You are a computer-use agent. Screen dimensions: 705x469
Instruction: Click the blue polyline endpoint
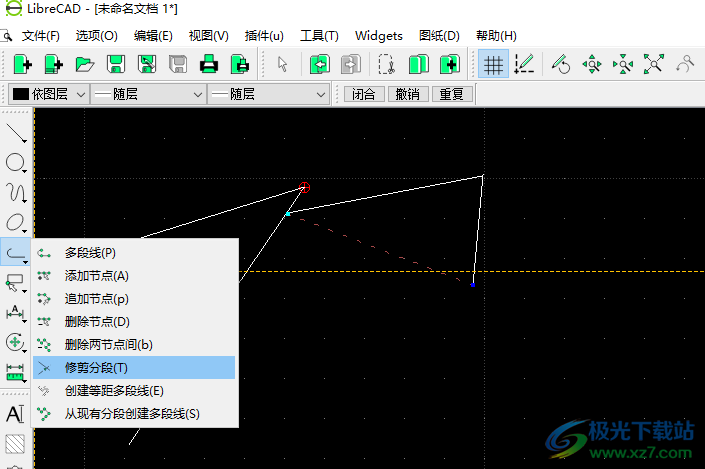point(473,285)
